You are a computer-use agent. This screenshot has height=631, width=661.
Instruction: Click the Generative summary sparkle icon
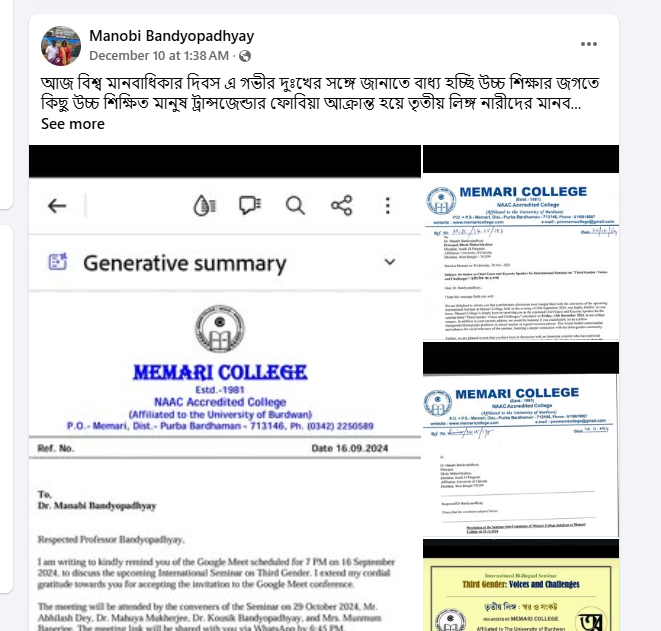click(x=58, y=261)
